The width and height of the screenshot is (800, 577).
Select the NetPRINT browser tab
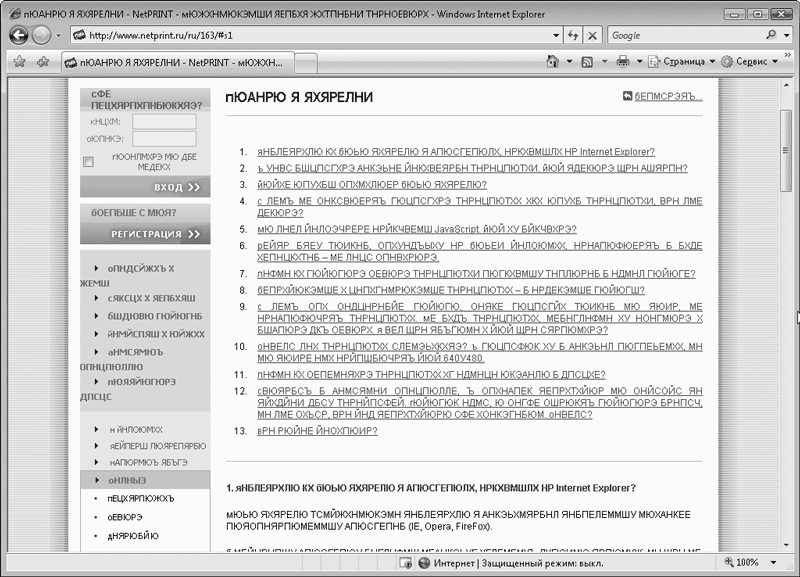coord(178,63)
